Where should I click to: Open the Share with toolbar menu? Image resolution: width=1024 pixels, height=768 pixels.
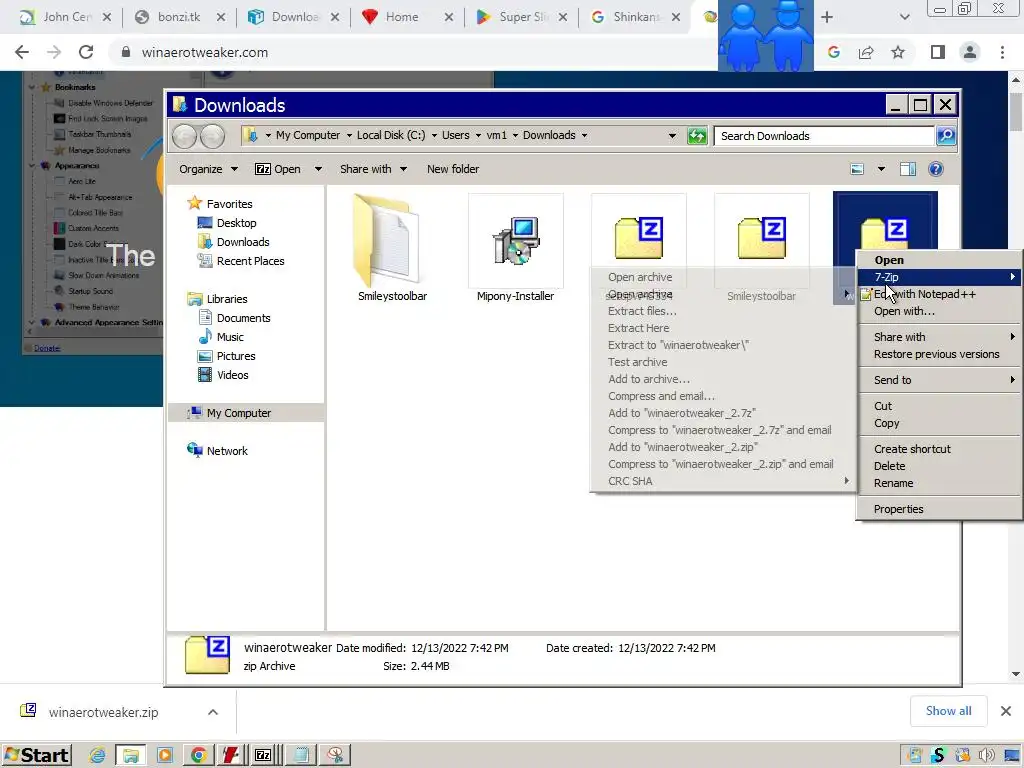pyautogui.click(x=373, y=169)
